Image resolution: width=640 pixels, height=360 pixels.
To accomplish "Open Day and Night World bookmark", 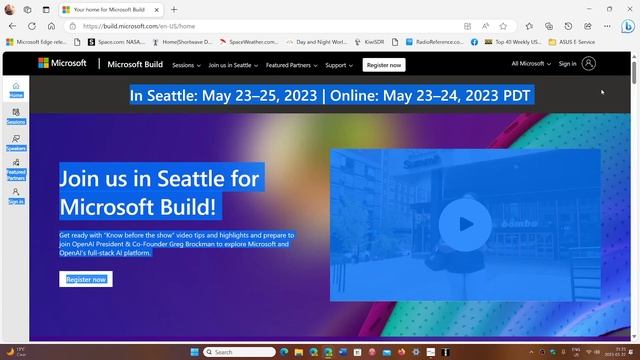I will coord(317,42).
